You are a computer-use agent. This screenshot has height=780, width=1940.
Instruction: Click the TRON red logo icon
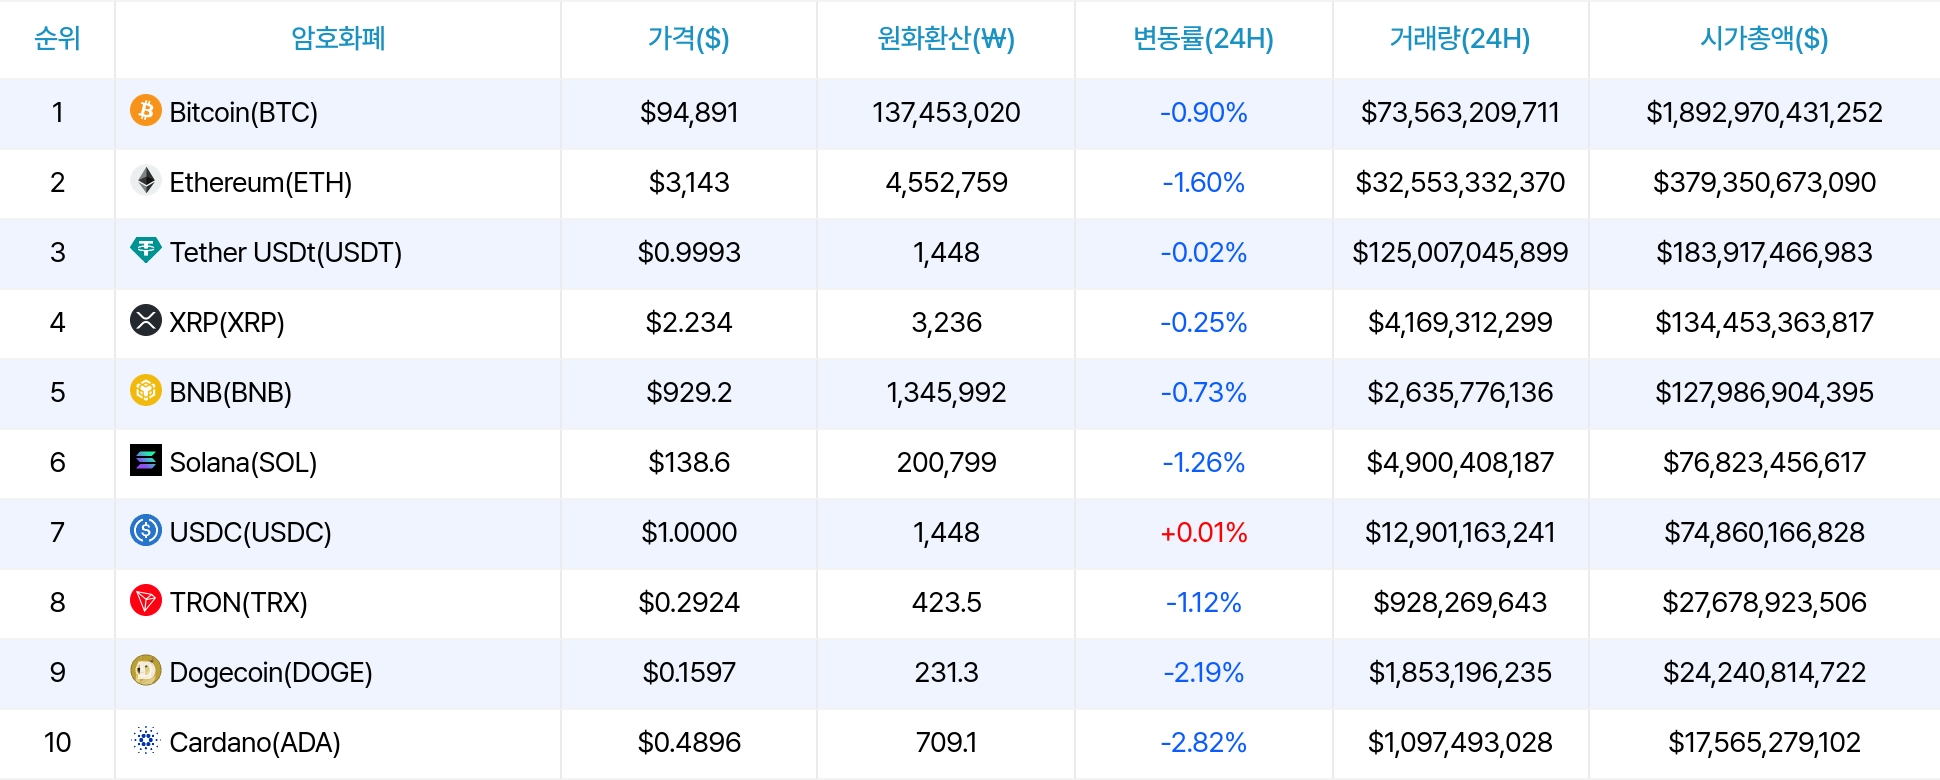click(146, 600)
